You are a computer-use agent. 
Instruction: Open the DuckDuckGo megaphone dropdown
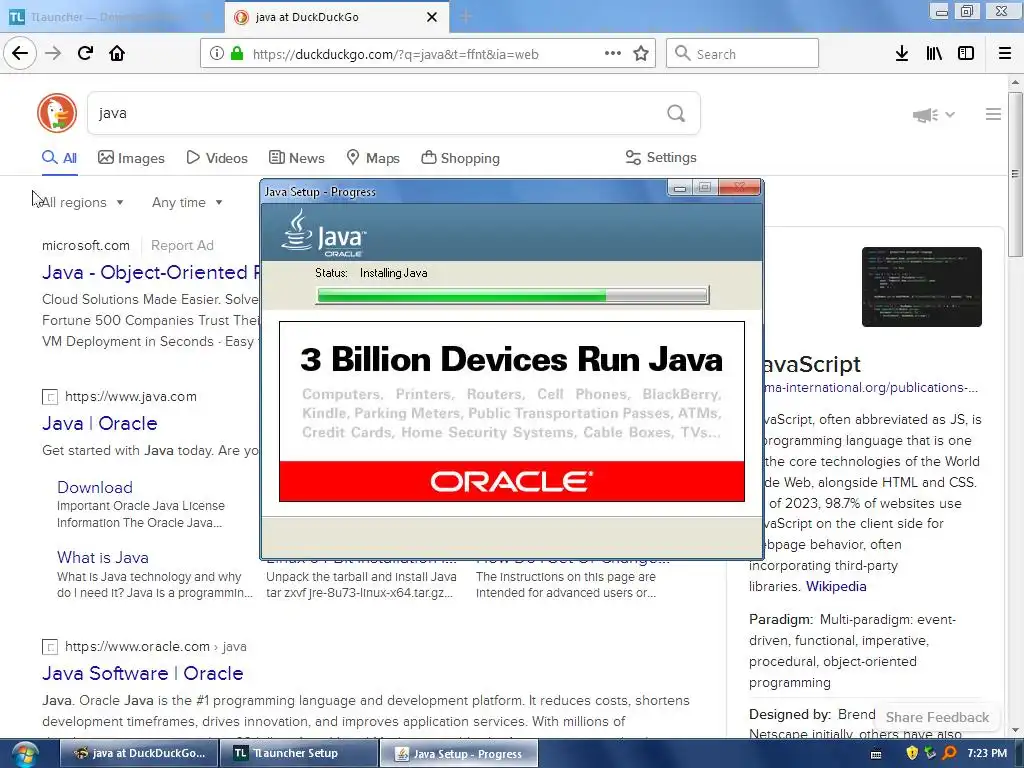coord(934,115)
